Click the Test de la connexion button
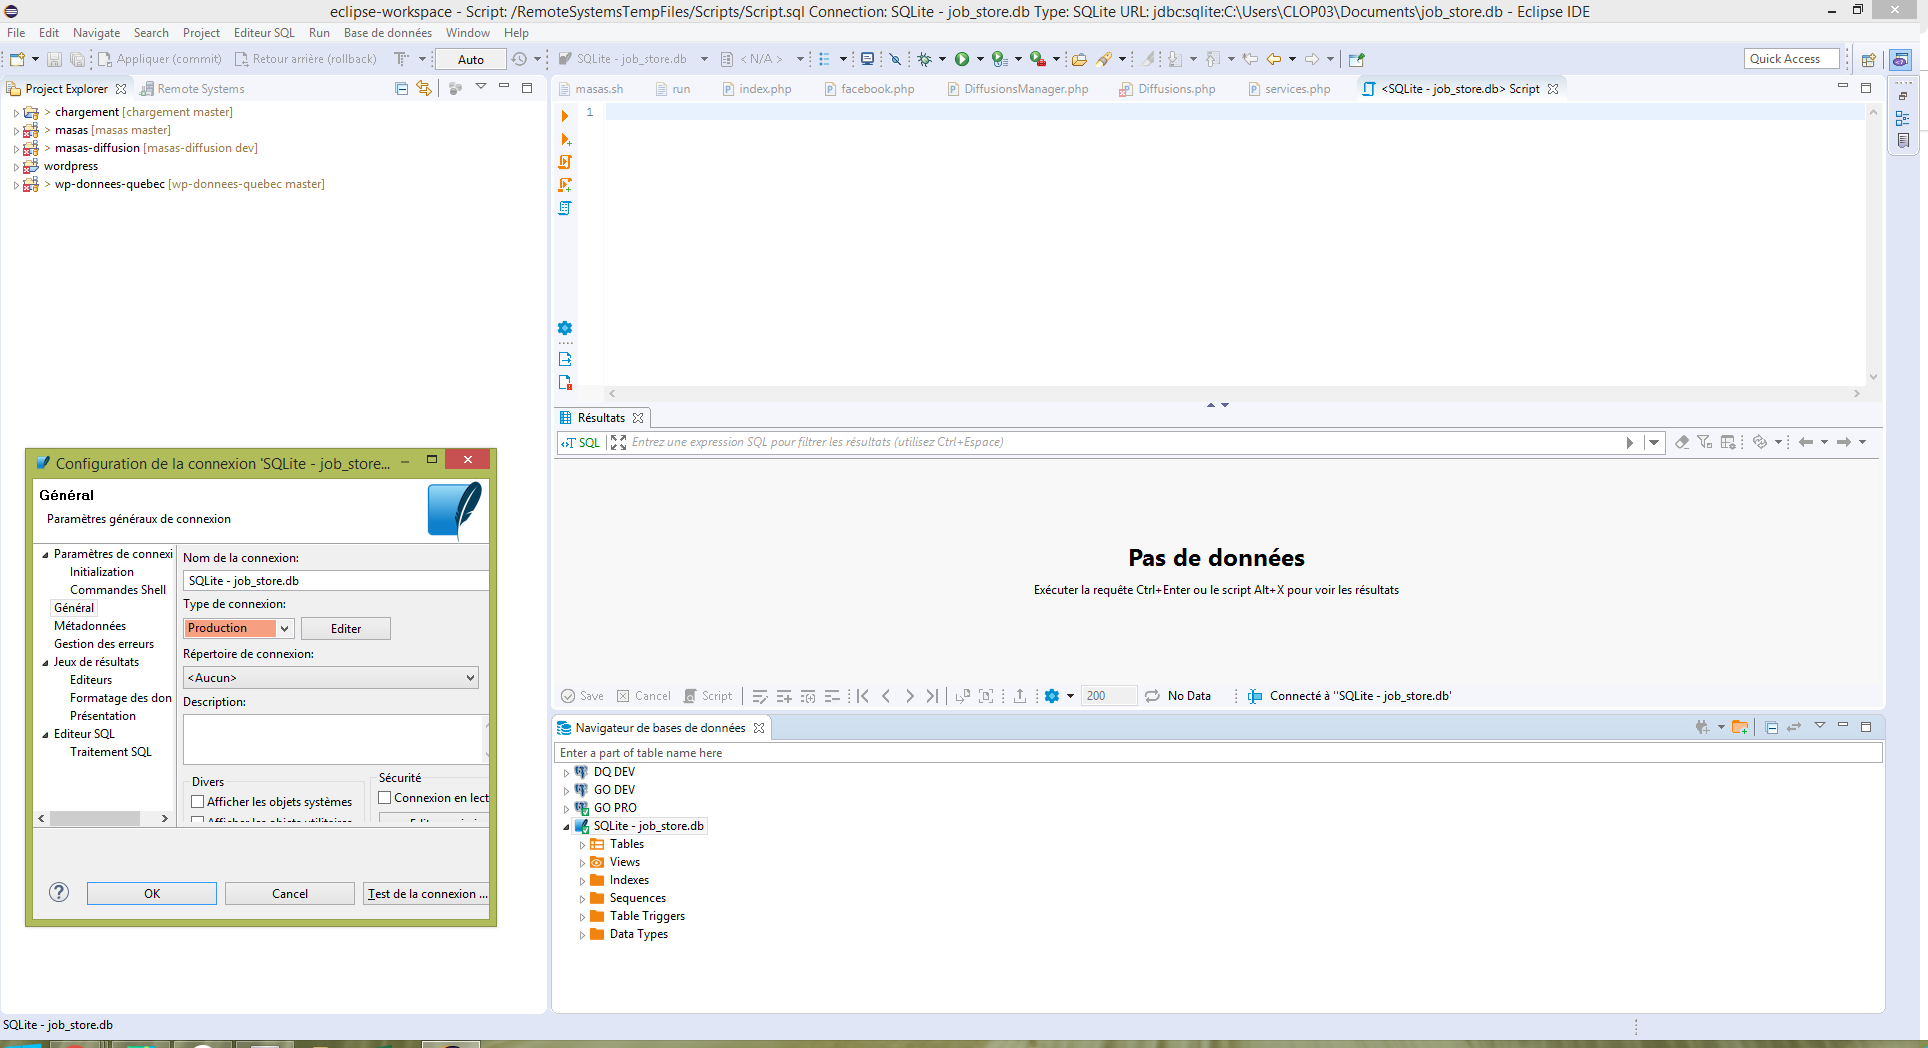Screen dimensions: 1928x1048 pos(426,893)
